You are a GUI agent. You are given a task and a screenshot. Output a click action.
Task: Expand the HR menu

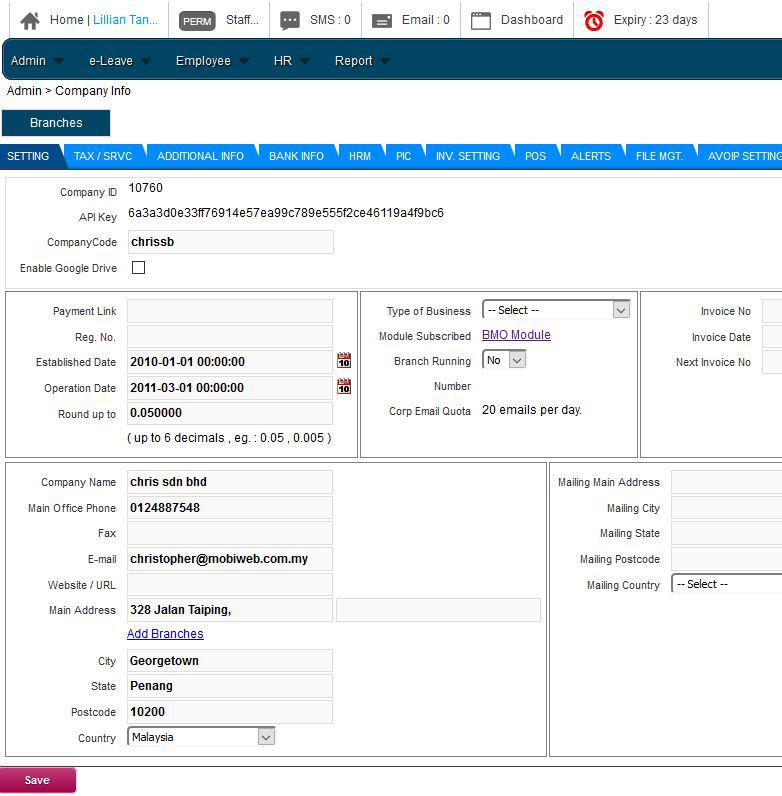click(291, 61)
